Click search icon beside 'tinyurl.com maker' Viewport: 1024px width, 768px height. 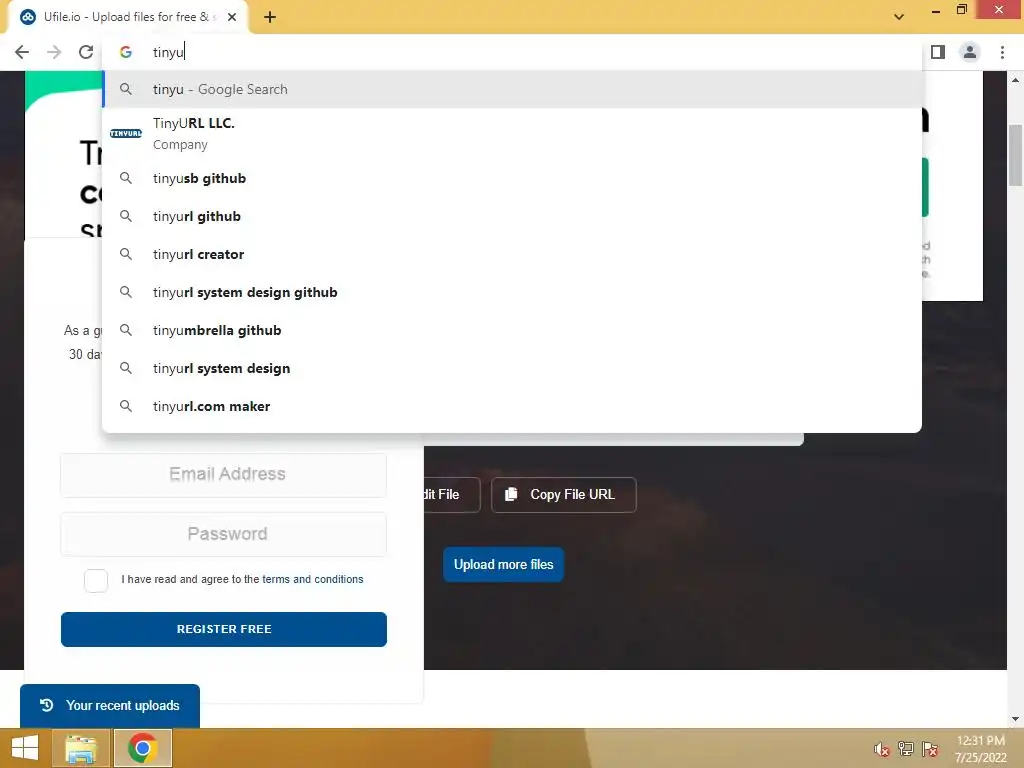[126, 406]
